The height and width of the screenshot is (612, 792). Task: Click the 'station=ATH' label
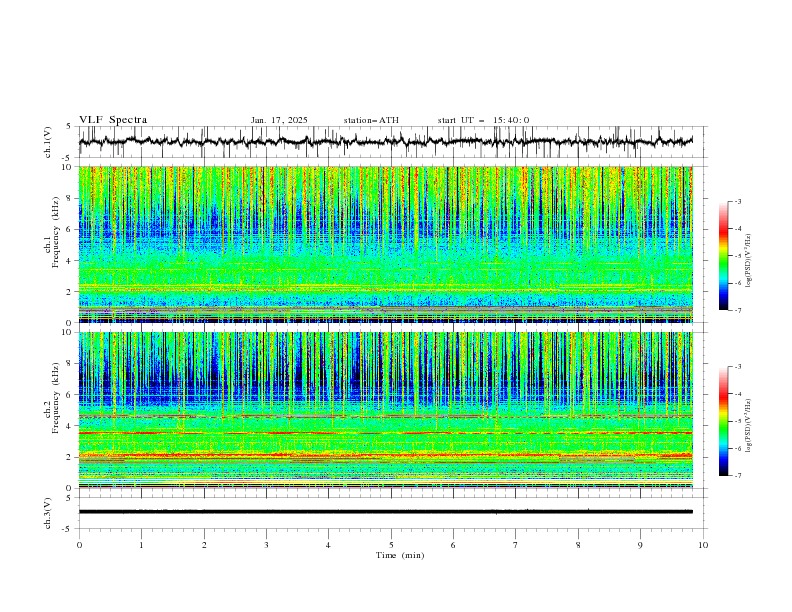coord(371,120)
